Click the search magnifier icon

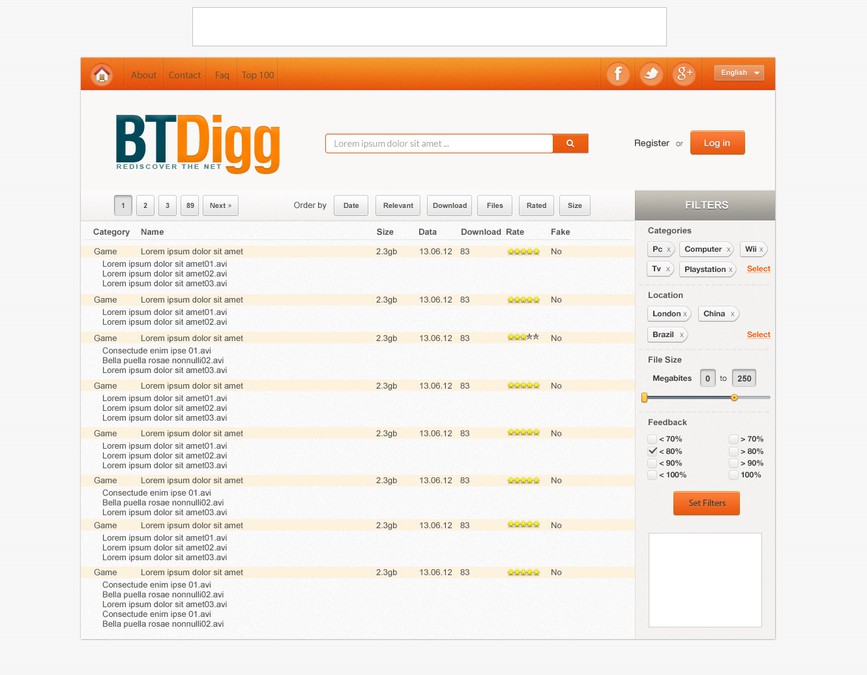(570, 143)
